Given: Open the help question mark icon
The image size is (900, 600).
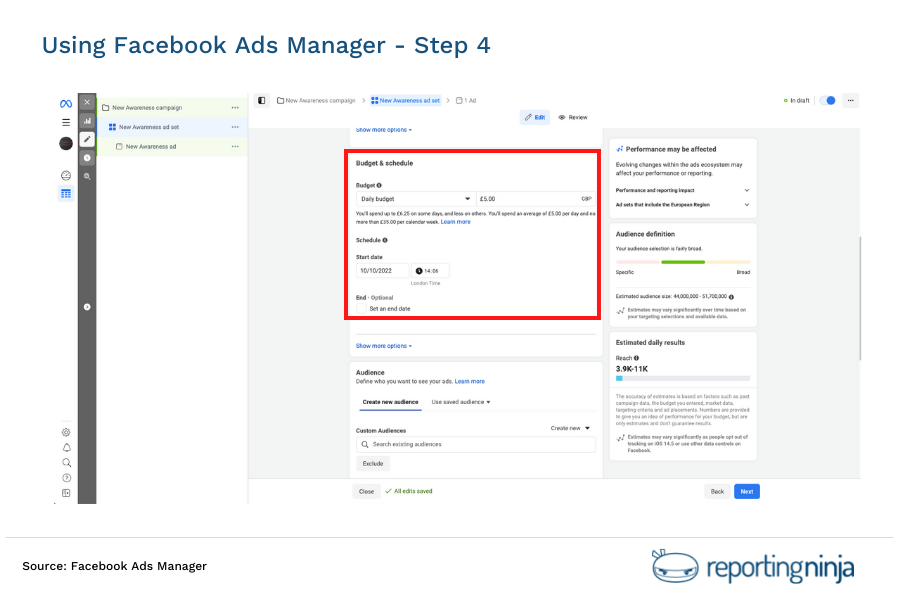Looking at the screenshot, I should [x=66, y=478].
